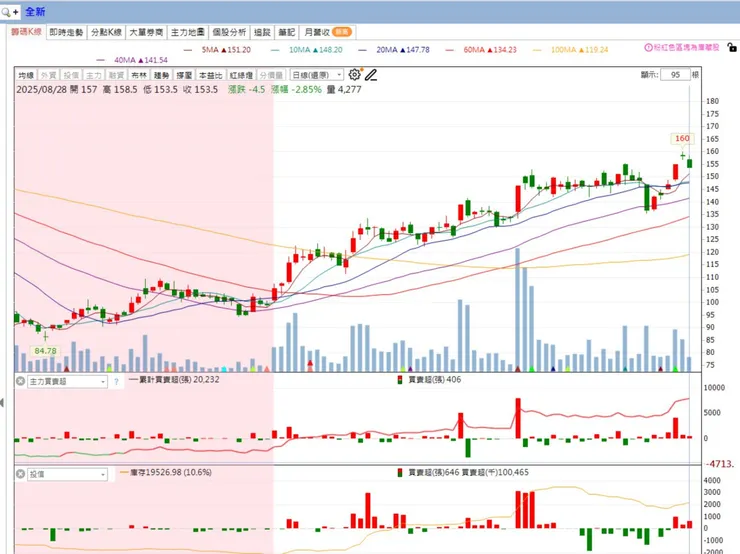Open the 投信 indicator dropdown in lower panel
Screen dimensions: 740x554
tap(67, 474)
